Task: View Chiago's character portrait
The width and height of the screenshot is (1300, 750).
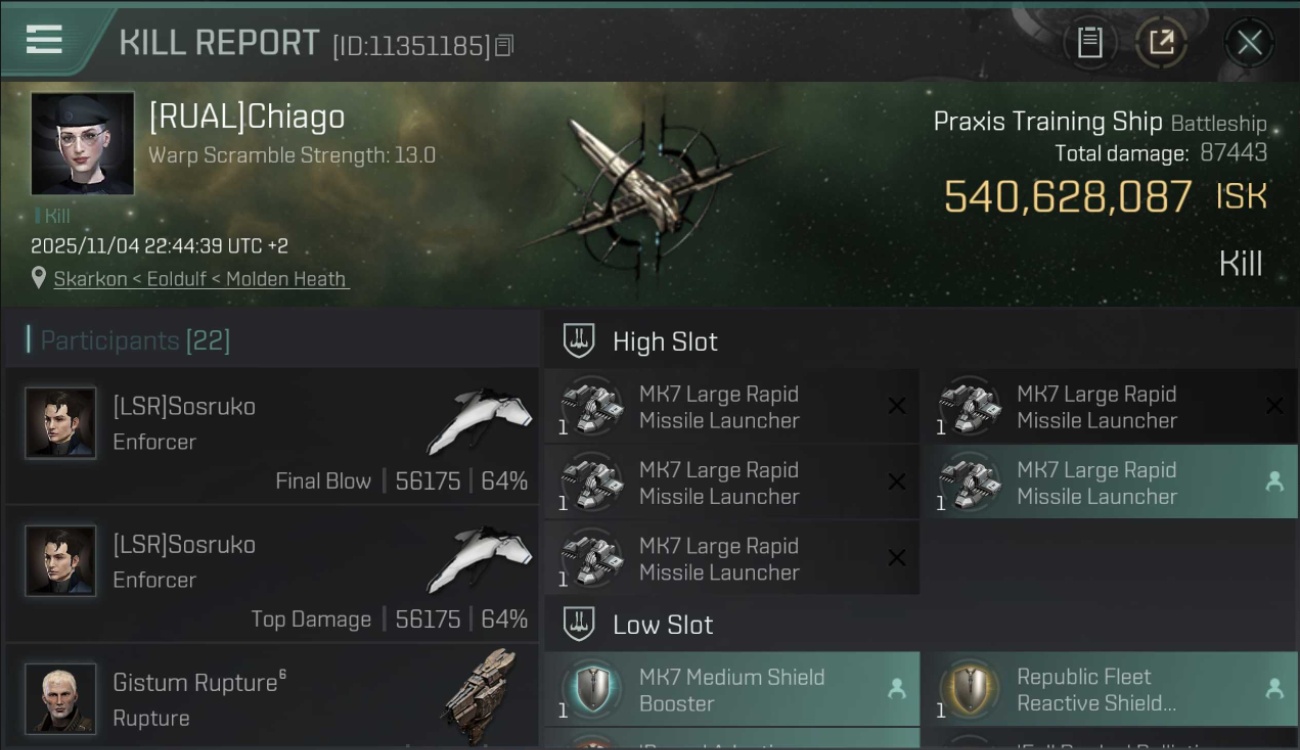Action: (x=83, y=143)
